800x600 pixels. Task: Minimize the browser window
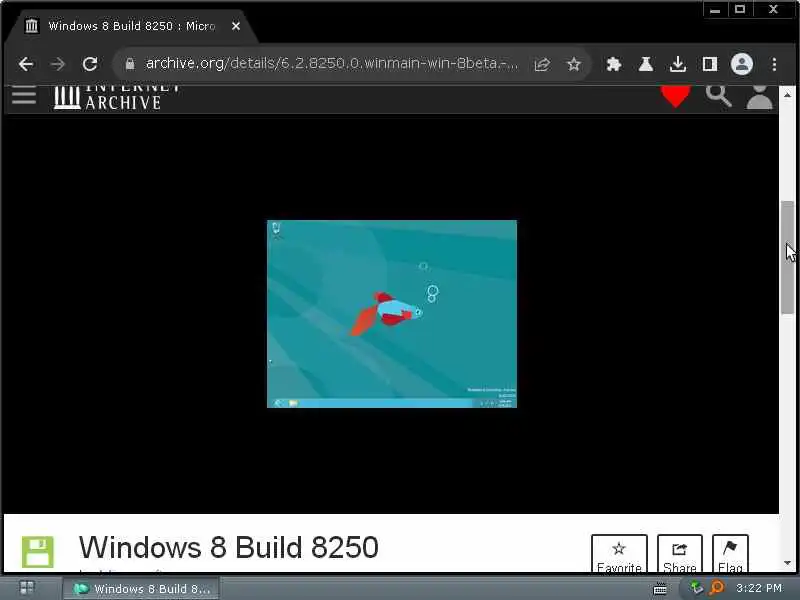point(715,10)
